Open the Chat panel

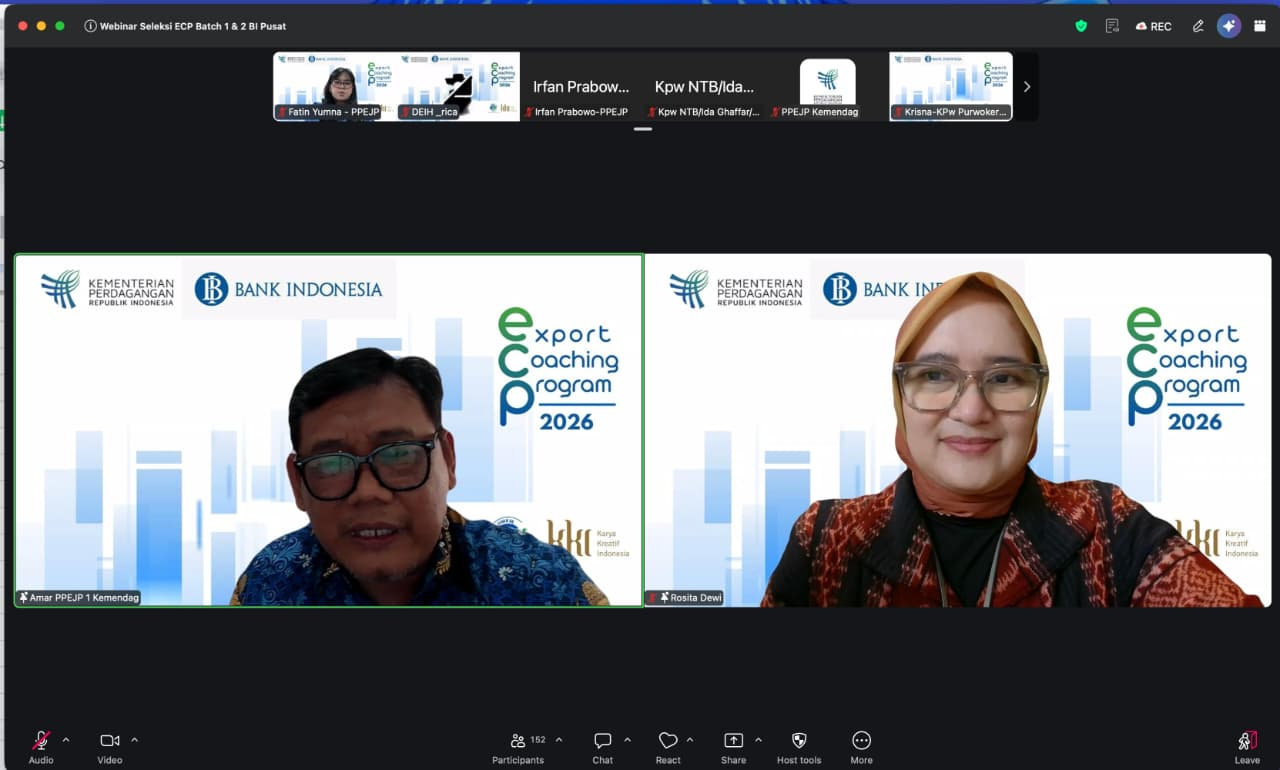click(602, 746)
